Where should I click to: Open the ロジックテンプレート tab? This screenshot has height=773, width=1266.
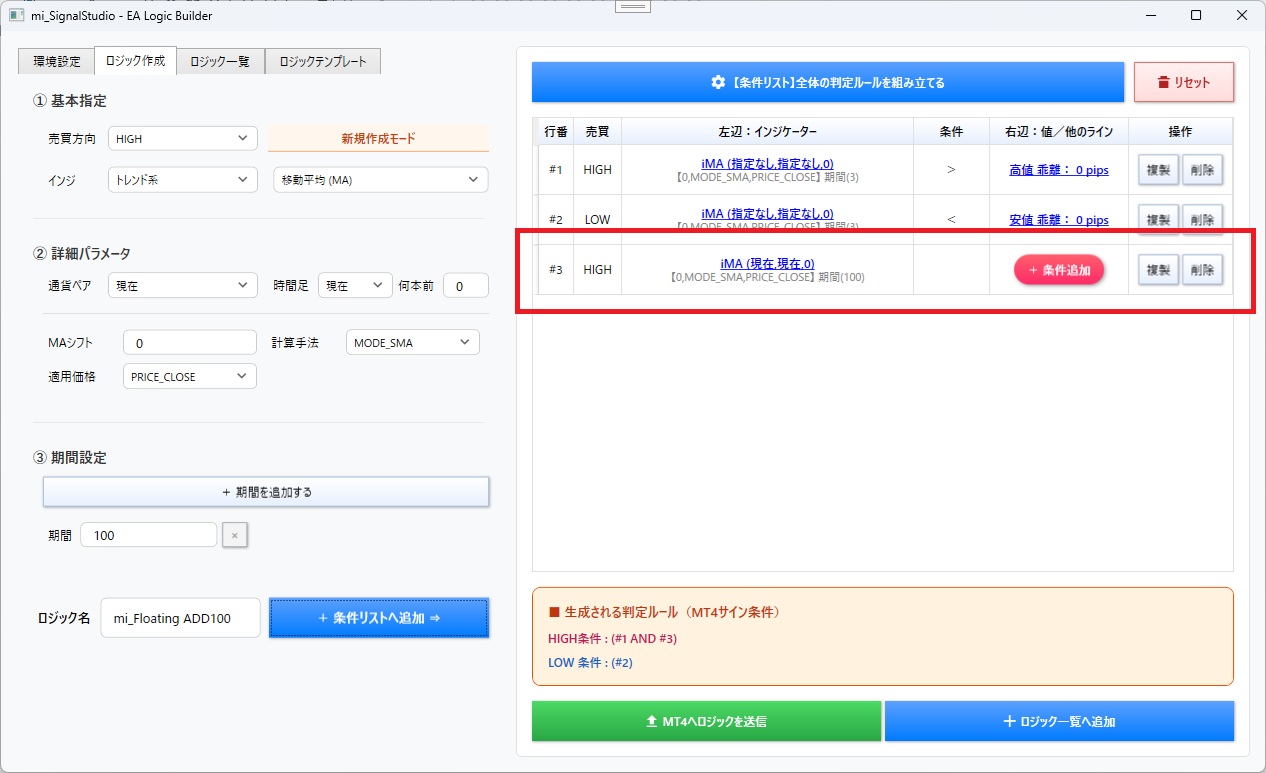point(322,61)
